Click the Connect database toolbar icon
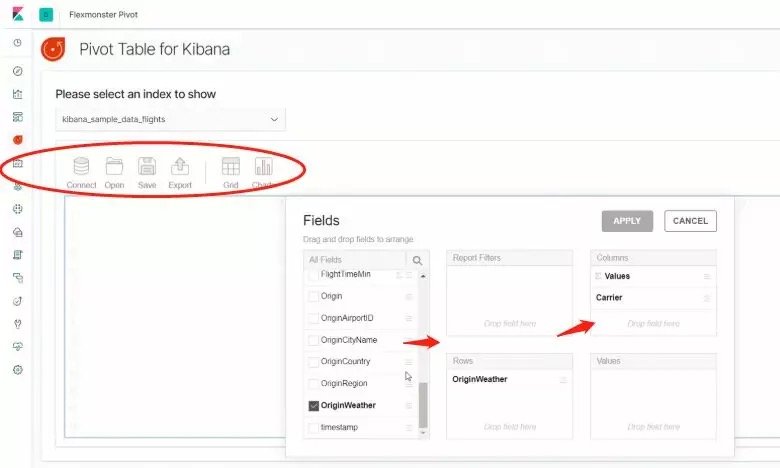780x468 pixels. pos(81,168)
